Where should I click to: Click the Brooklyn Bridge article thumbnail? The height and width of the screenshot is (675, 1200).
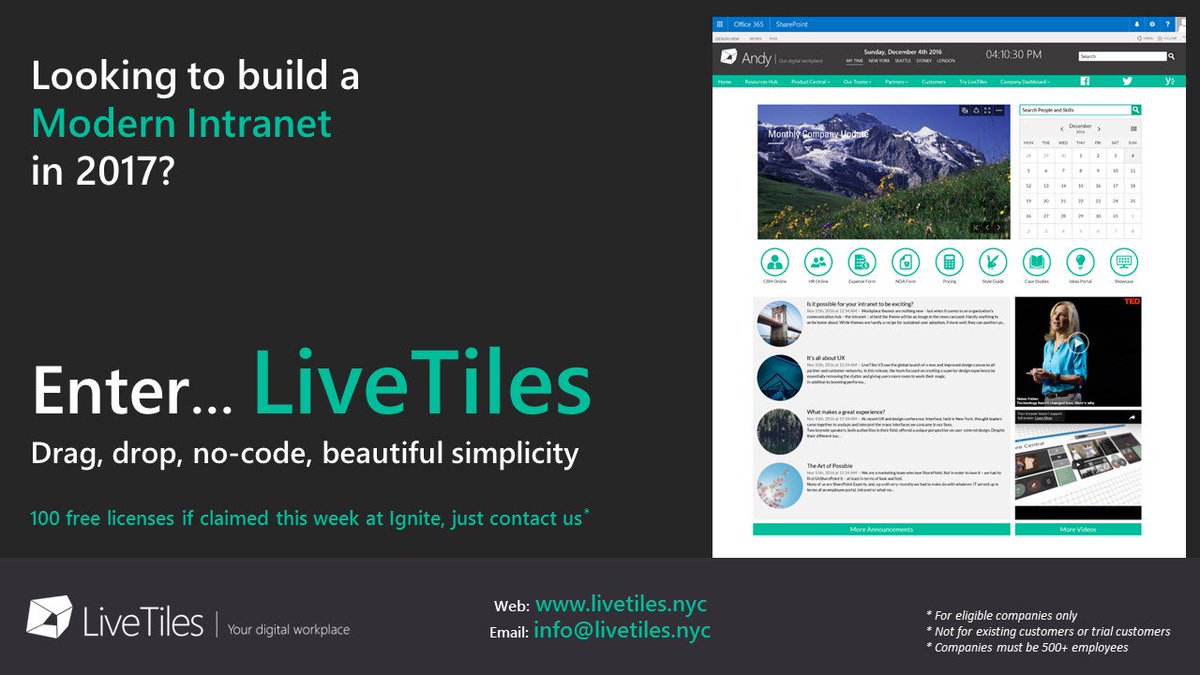coord(780,322)
